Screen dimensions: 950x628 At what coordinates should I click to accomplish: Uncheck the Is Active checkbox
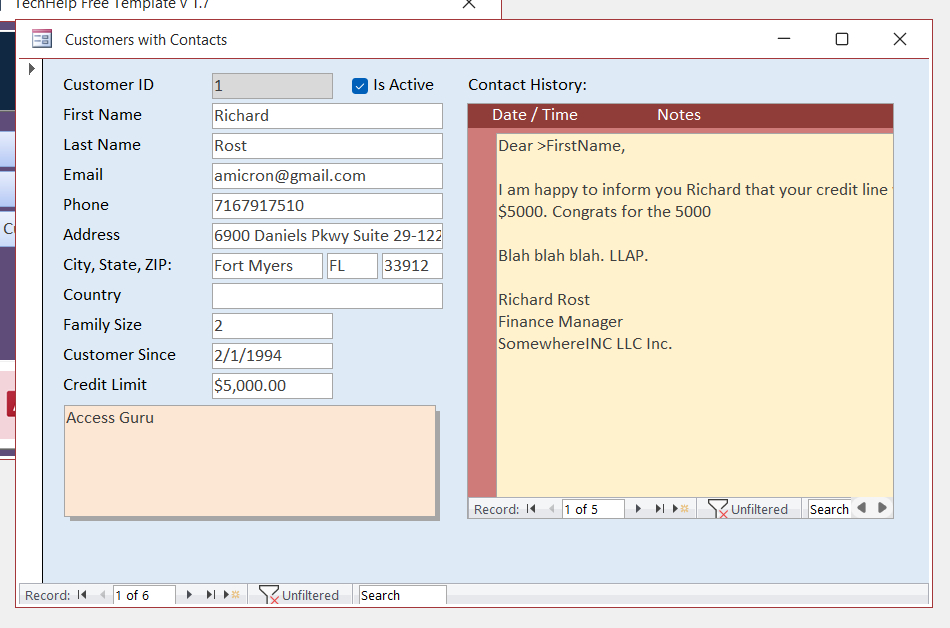click(360, 86)
